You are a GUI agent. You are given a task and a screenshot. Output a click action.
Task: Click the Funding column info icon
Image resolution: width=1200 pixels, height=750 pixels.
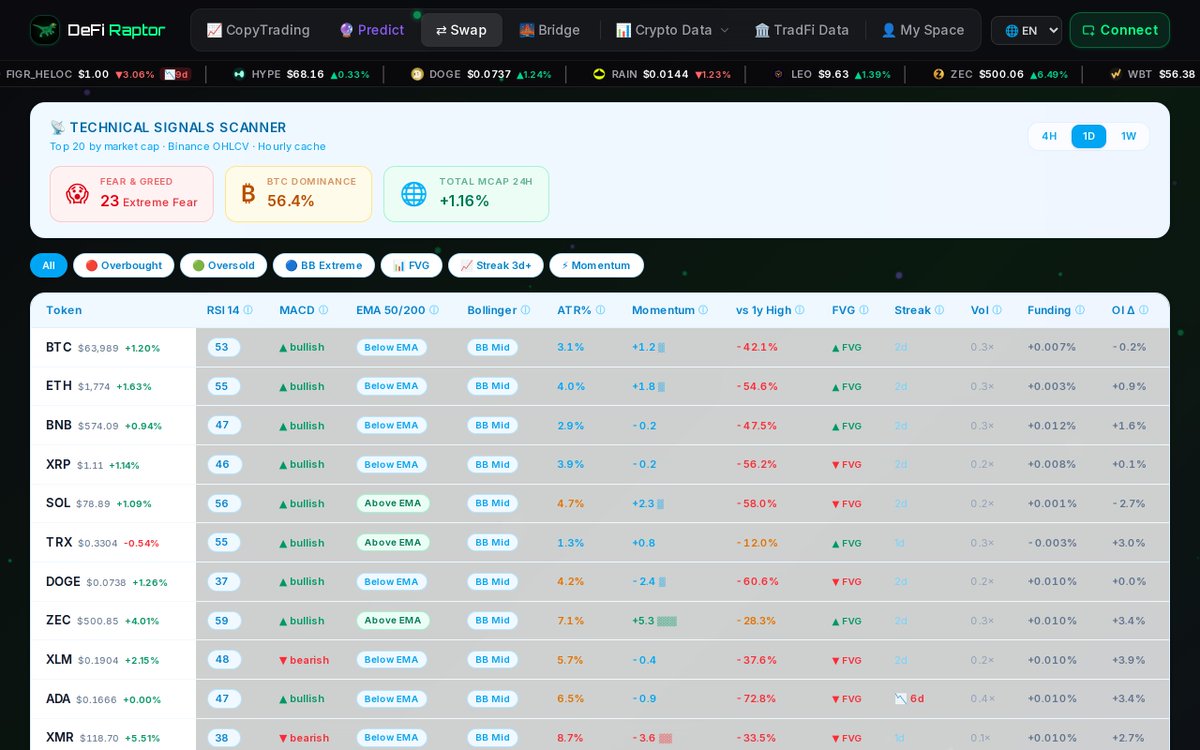[1080, 310]
